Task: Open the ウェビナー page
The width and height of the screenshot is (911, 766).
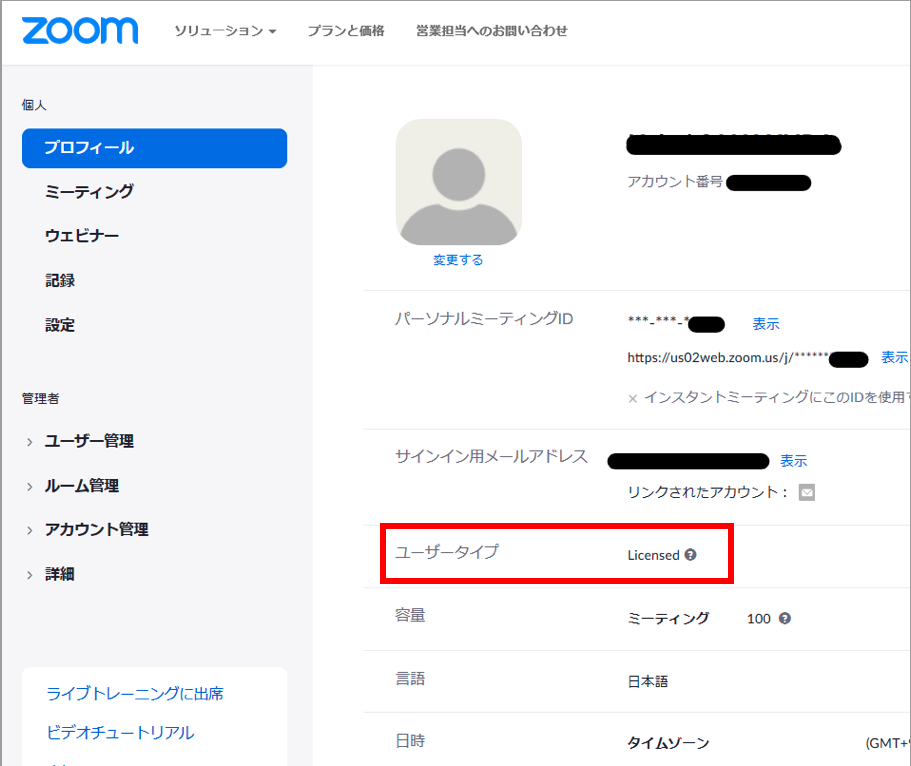Action: pos(82,236)
